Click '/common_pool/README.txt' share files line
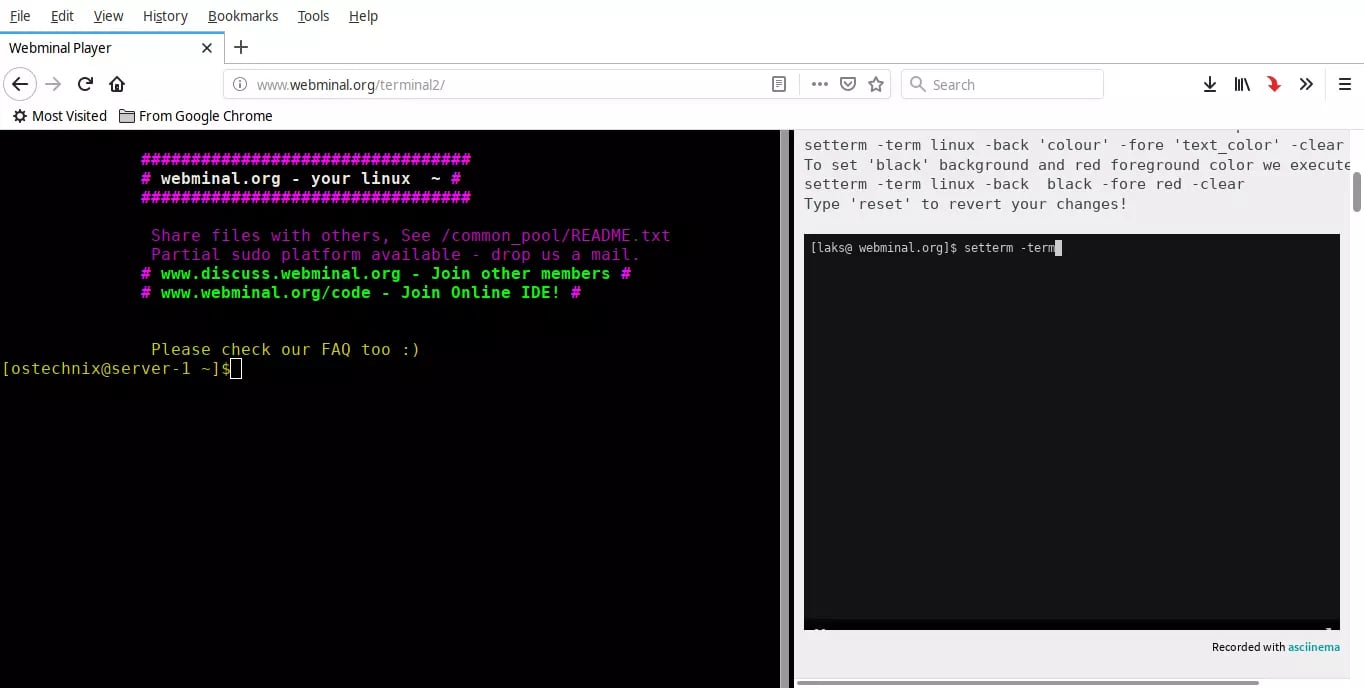This screenshot has width=1364, height=688. click(410, 236)
